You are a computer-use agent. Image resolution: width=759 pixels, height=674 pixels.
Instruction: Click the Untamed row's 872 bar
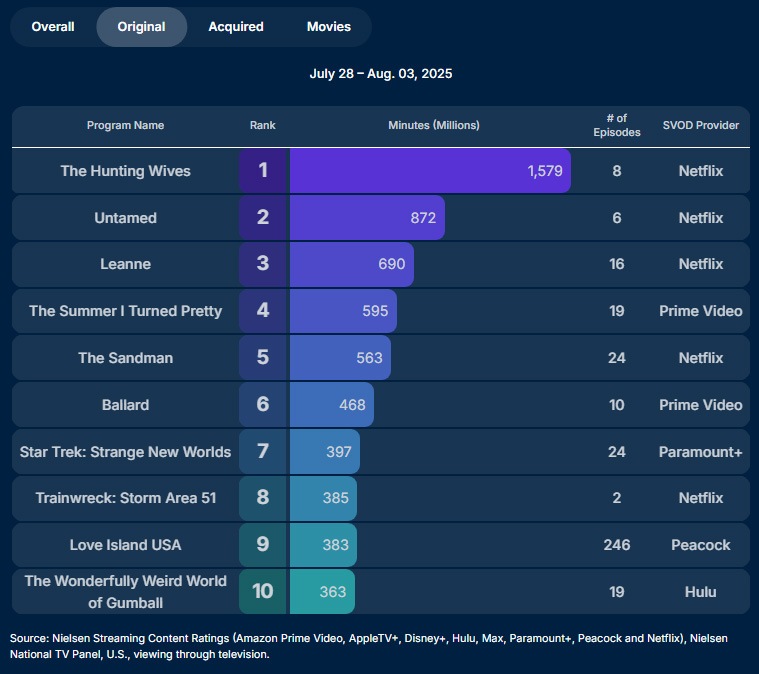pos(367,217)
